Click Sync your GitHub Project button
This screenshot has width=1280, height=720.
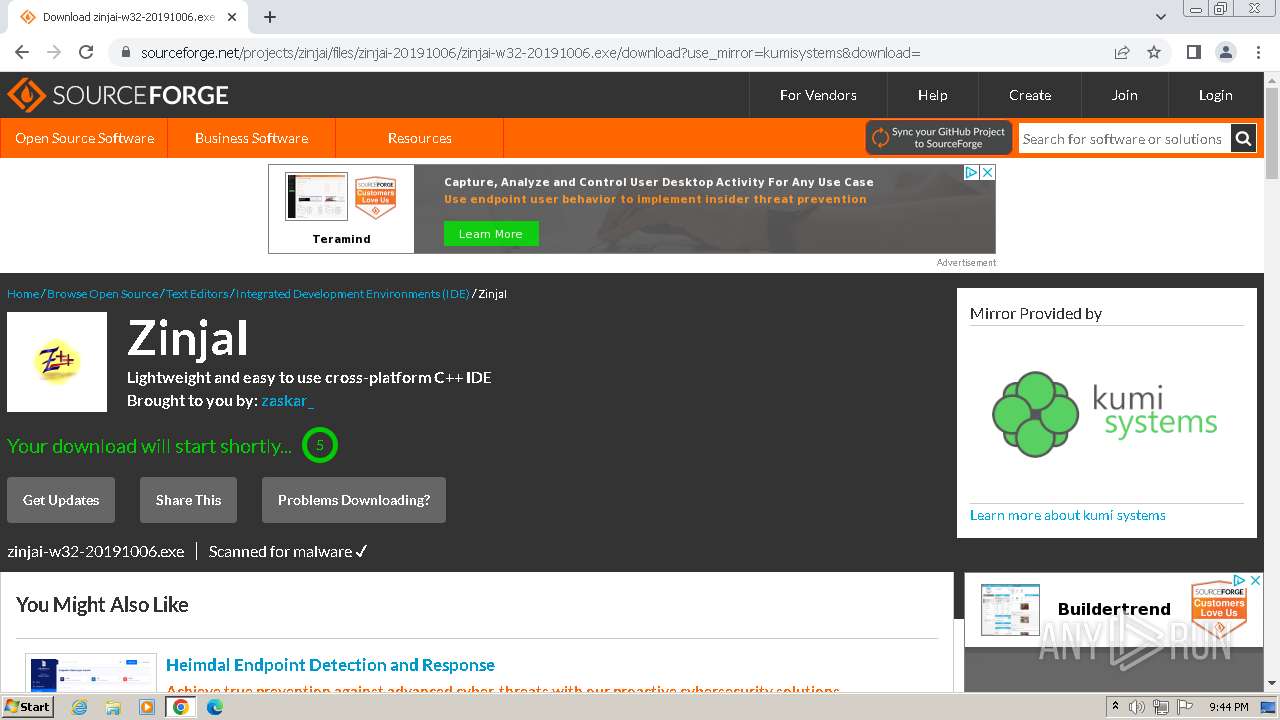(939, 138)
